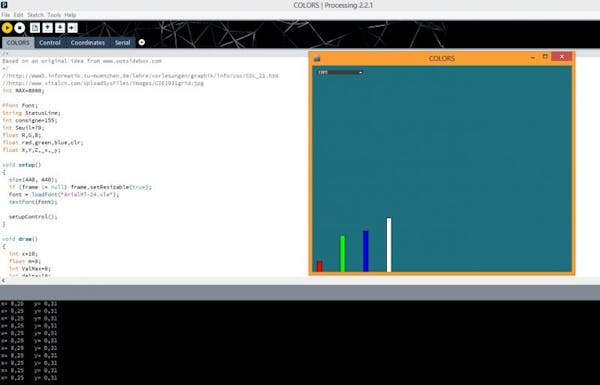Click the green bar in the sketch
This screenshot has height=385, width=600.
click(342, 254)
